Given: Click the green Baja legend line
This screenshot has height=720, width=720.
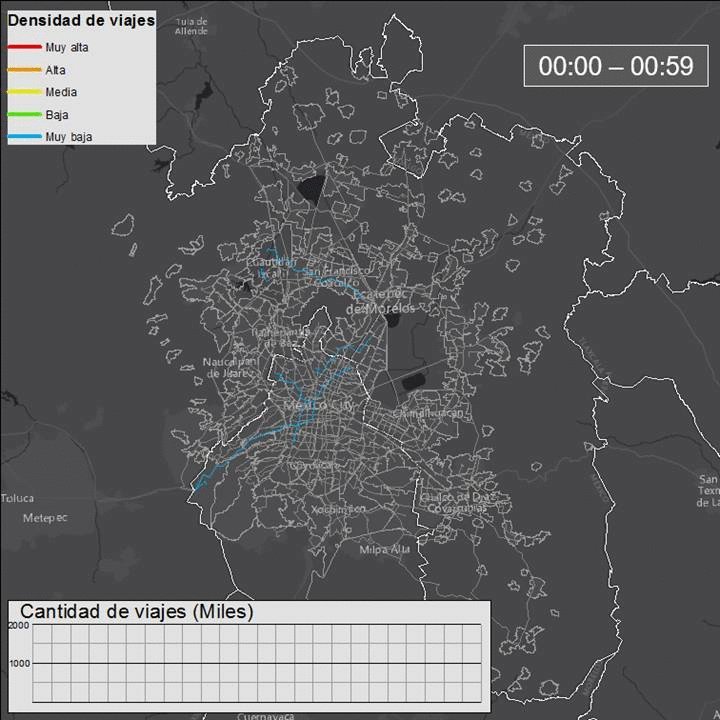Looking at the screenshot, I should point(24,115).
